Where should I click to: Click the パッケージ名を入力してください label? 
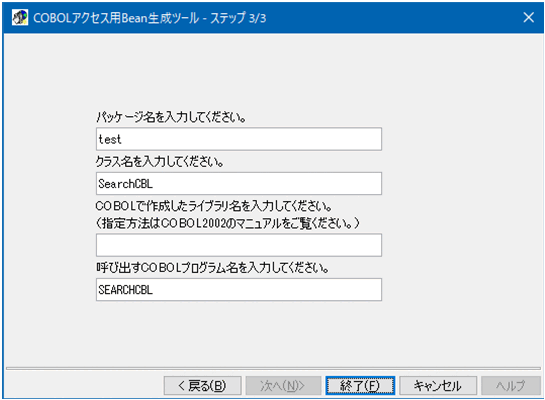point(171,117)
